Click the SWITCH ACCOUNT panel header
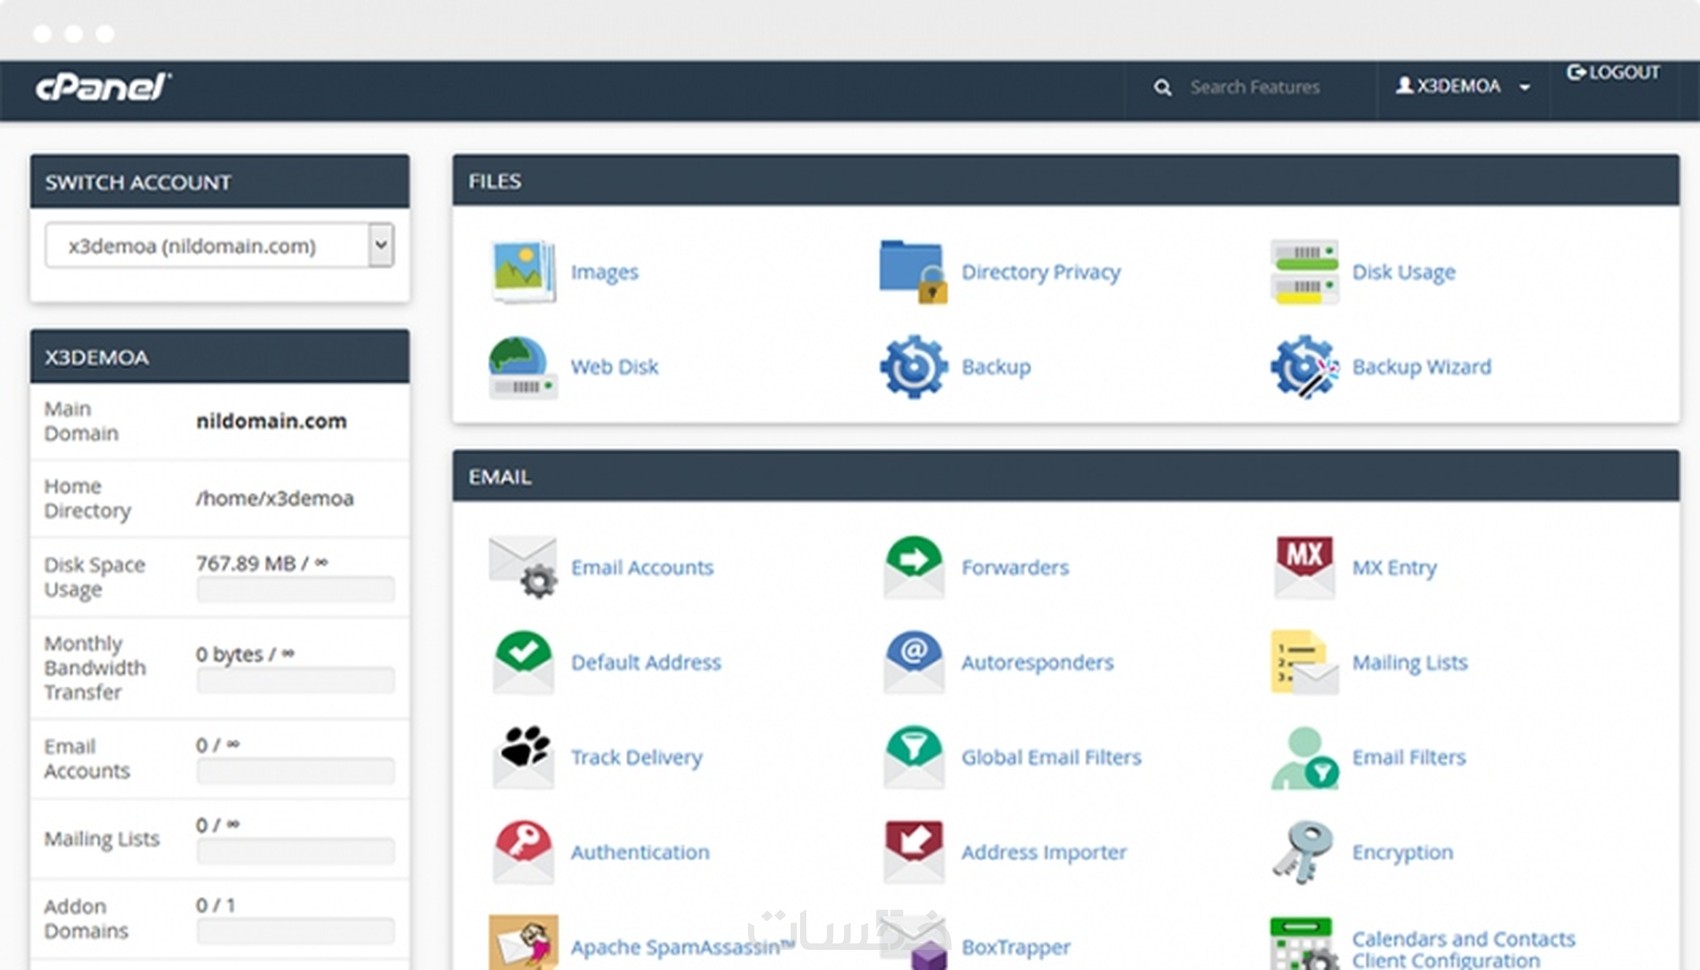1700x970 pixels. pos(220,182)
